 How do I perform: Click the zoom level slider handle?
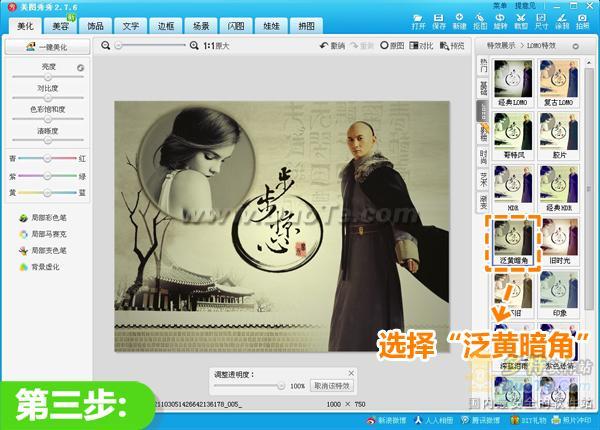pyautogui.click(x=119, y=46)
